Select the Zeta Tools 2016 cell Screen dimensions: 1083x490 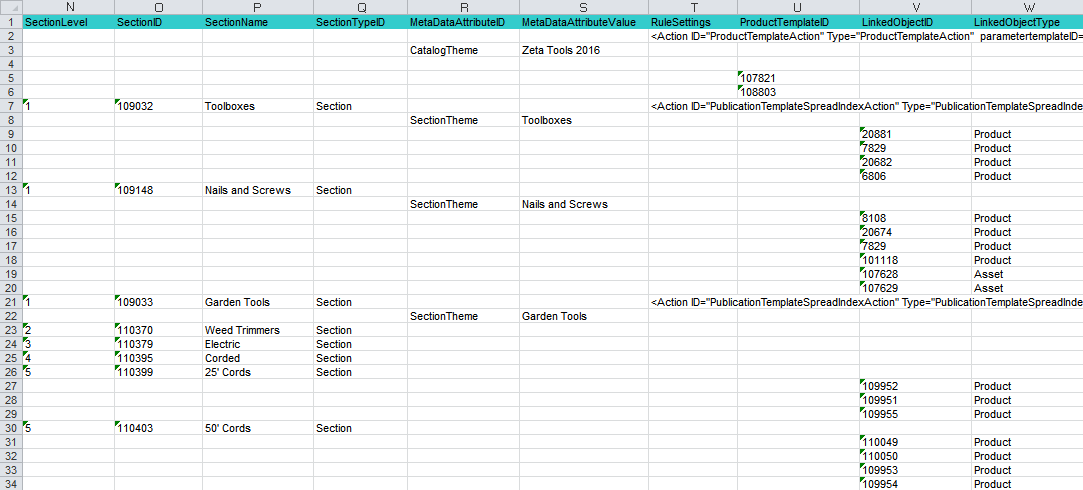(x=584, y=50)
